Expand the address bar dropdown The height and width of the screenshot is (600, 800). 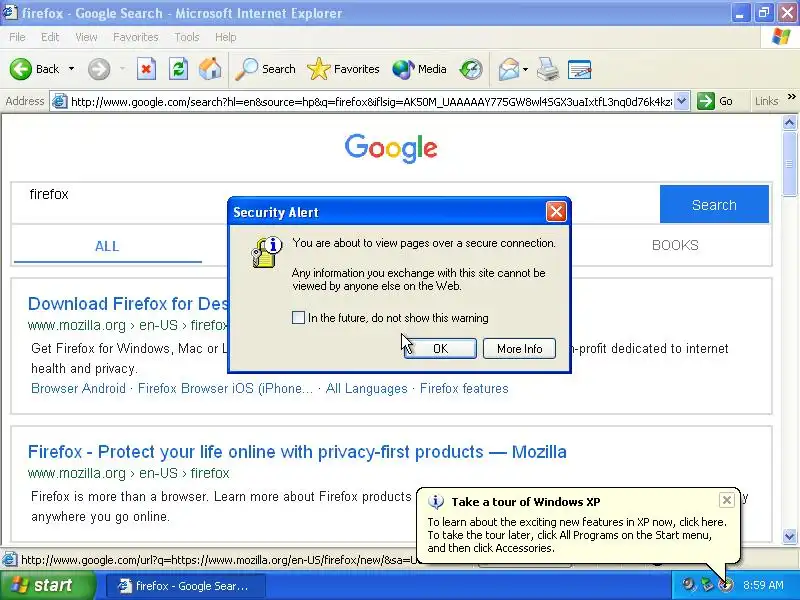point(682,101)
